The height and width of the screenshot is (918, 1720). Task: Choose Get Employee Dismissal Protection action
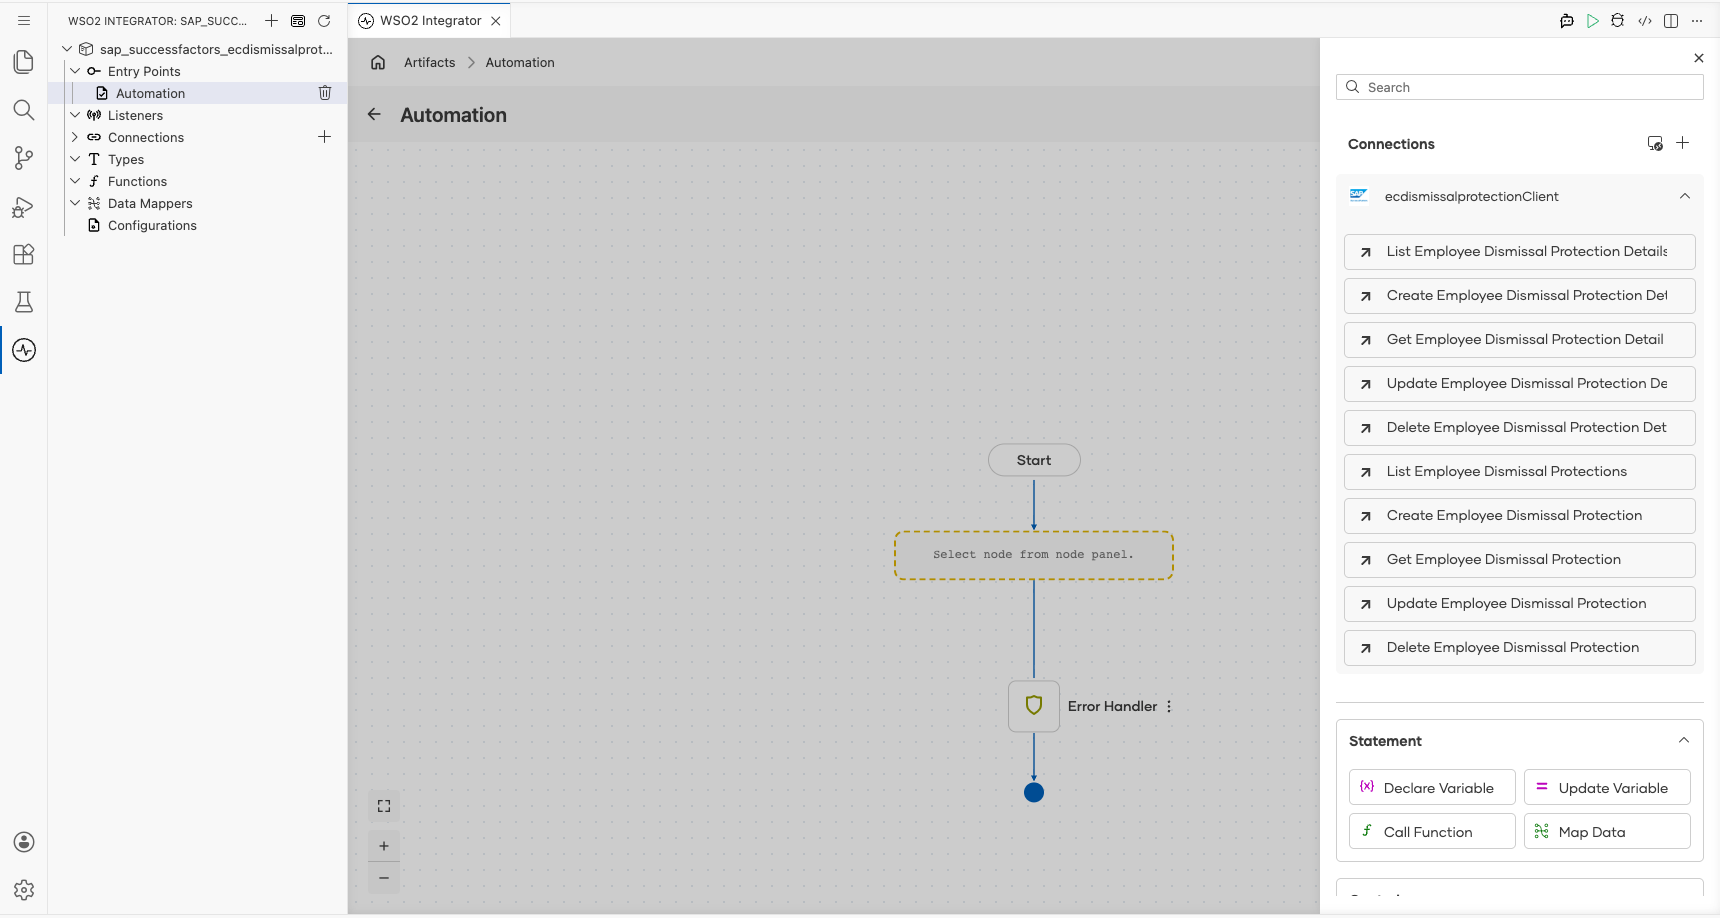tap(1520, 560)
